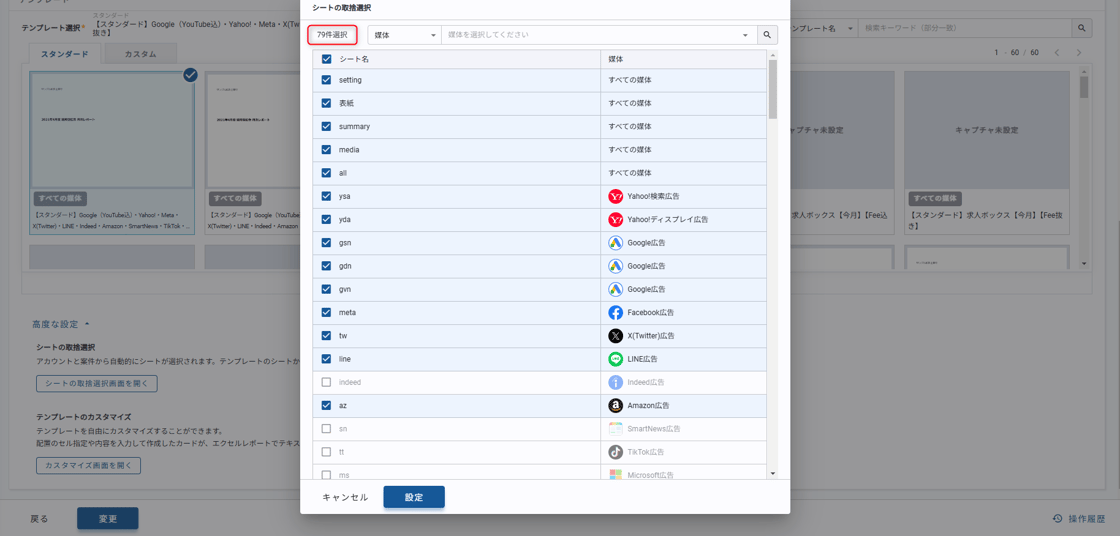Click the Google Ads icon in gsn row

click(615, 243)
